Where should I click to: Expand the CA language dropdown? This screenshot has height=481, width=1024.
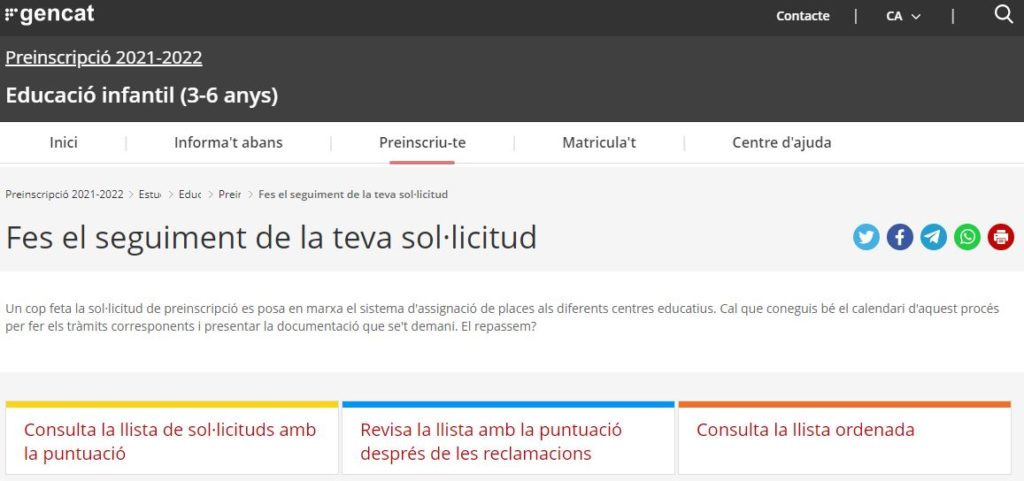click(x=903, y=16)
